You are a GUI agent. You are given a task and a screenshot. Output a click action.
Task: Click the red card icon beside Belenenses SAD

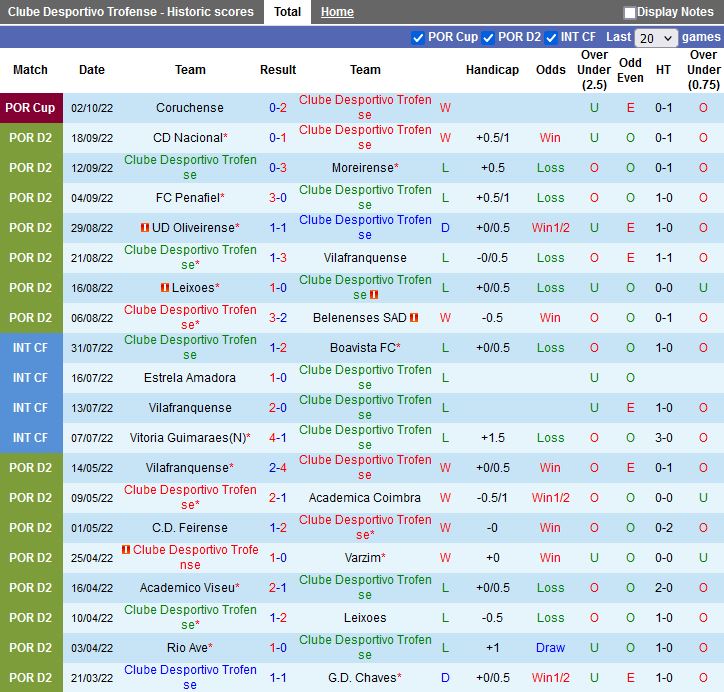[x=414, y=318]
